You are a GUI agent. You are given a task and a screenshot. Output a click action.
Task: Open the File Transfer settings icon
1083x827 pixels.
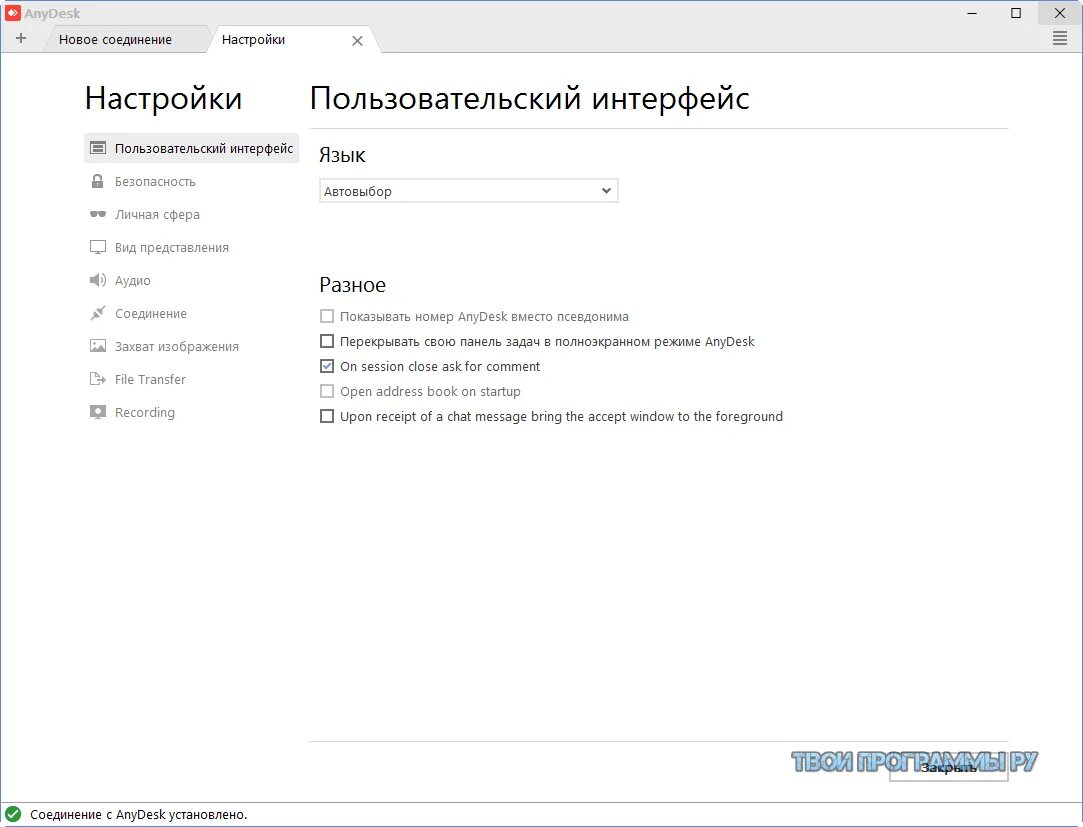(x=98, y=379)
